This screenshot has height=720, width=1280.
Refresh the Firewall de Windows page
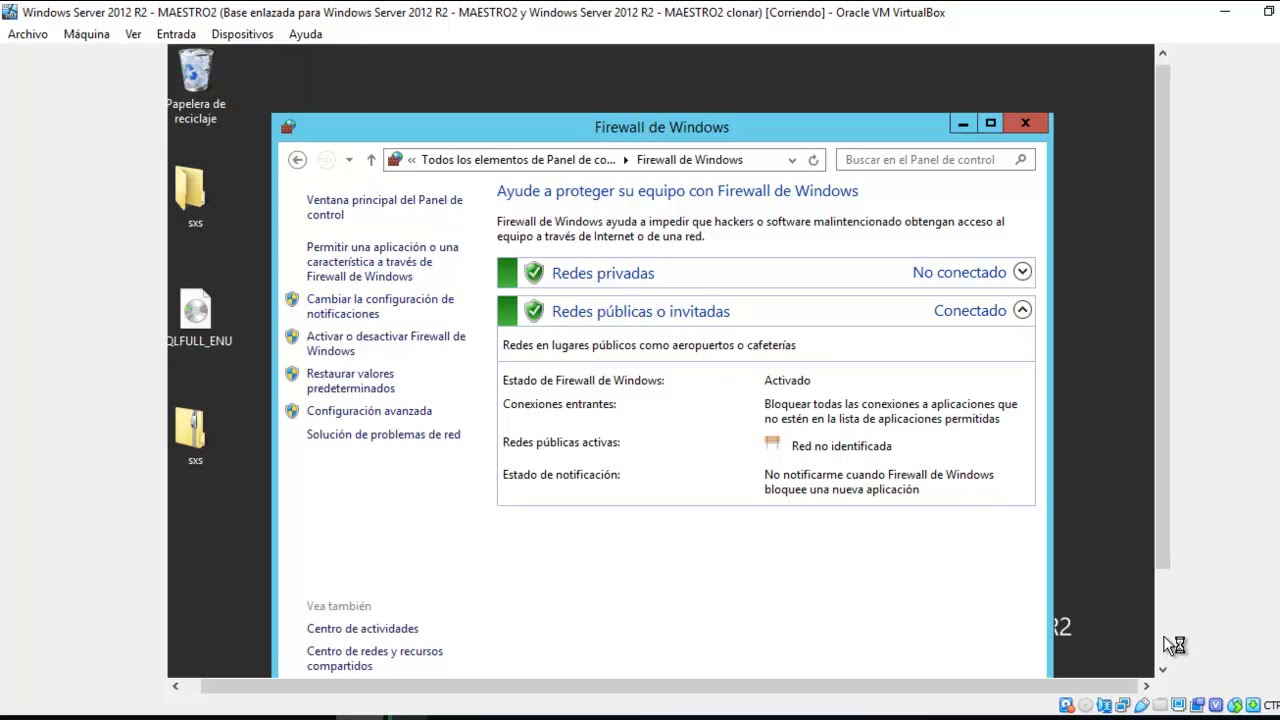coord(814,160)
